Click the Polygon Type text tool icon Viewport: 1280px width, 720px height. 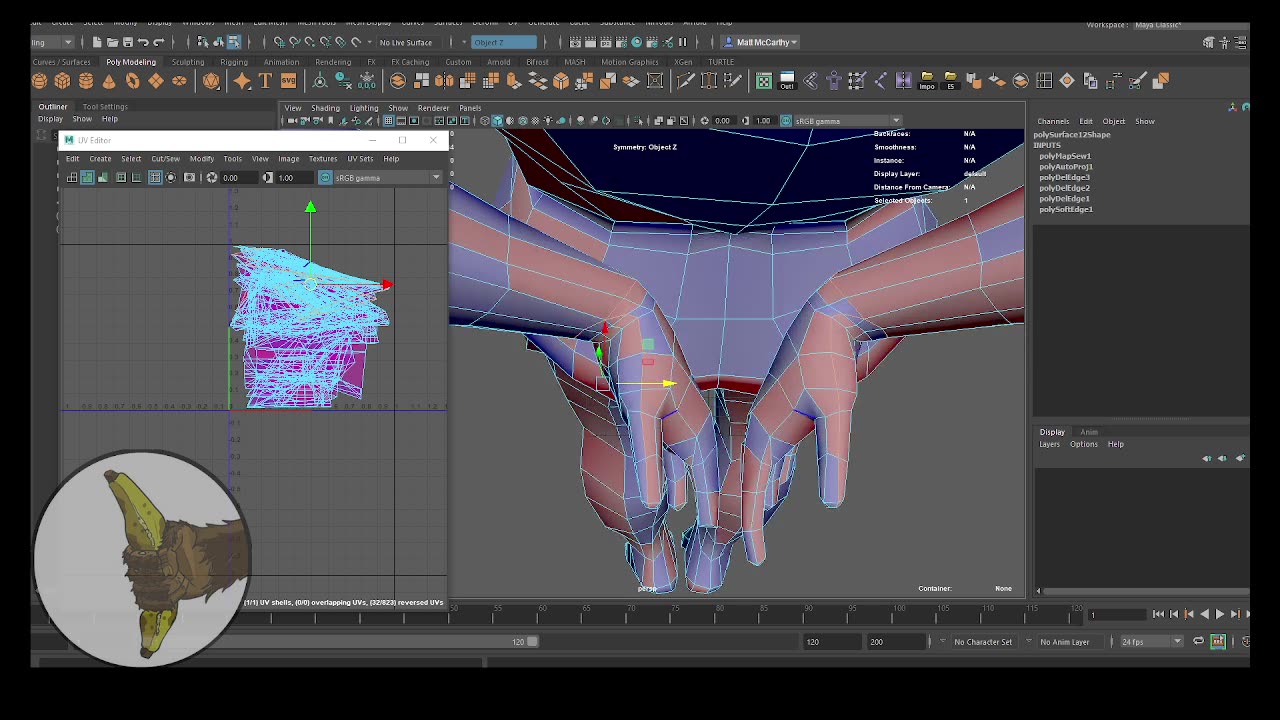point(265,81)
